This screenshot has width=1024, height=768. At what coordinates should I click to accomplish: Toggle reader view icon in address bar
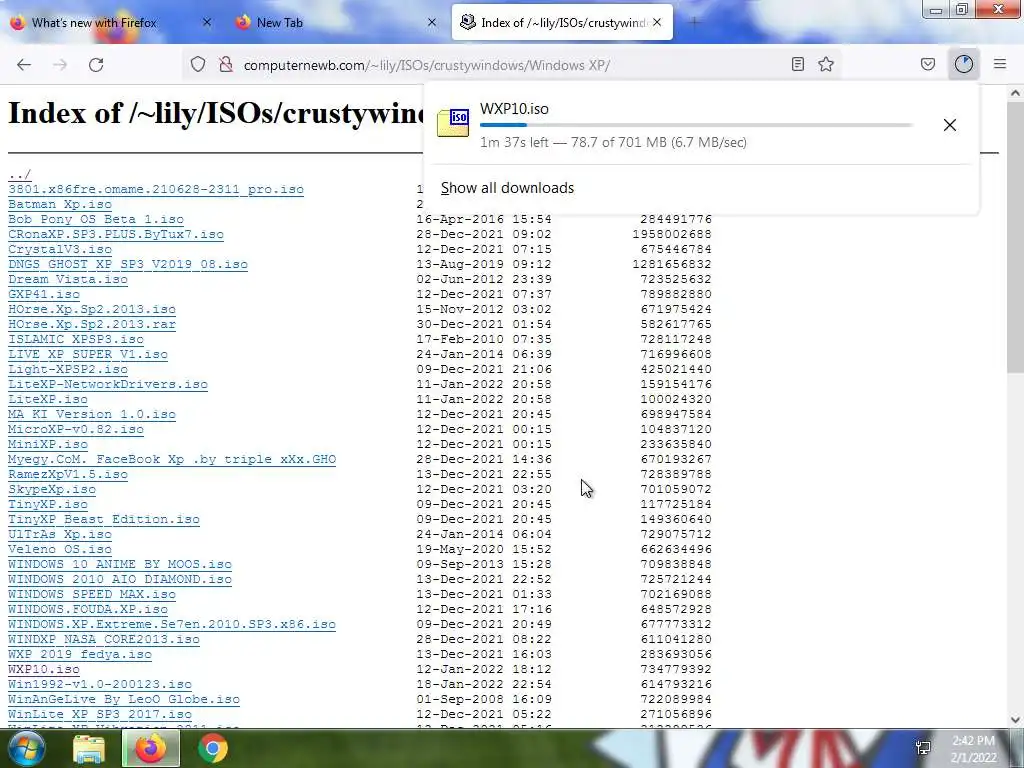(797, 64)
